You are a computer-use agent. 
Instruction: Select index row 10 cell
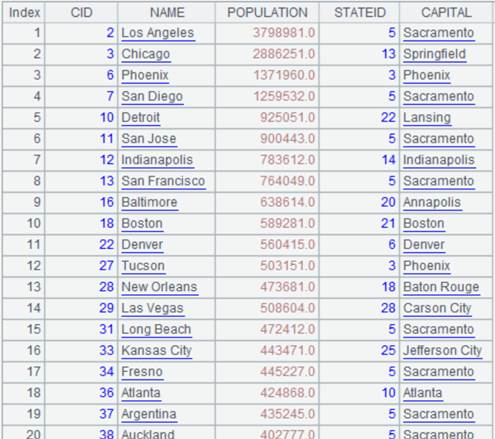[24, 223]
